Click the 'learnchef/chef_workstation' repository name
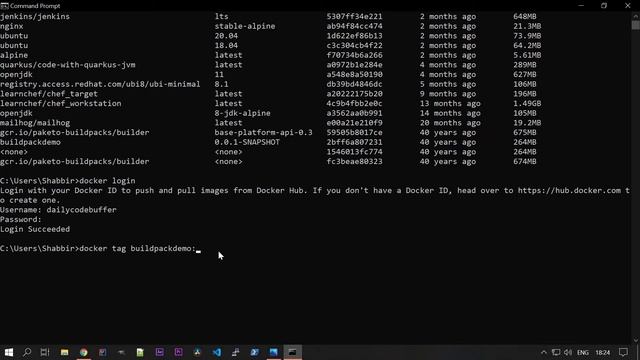The width and height of the screenshot is (640, 360). click(60, 104)
